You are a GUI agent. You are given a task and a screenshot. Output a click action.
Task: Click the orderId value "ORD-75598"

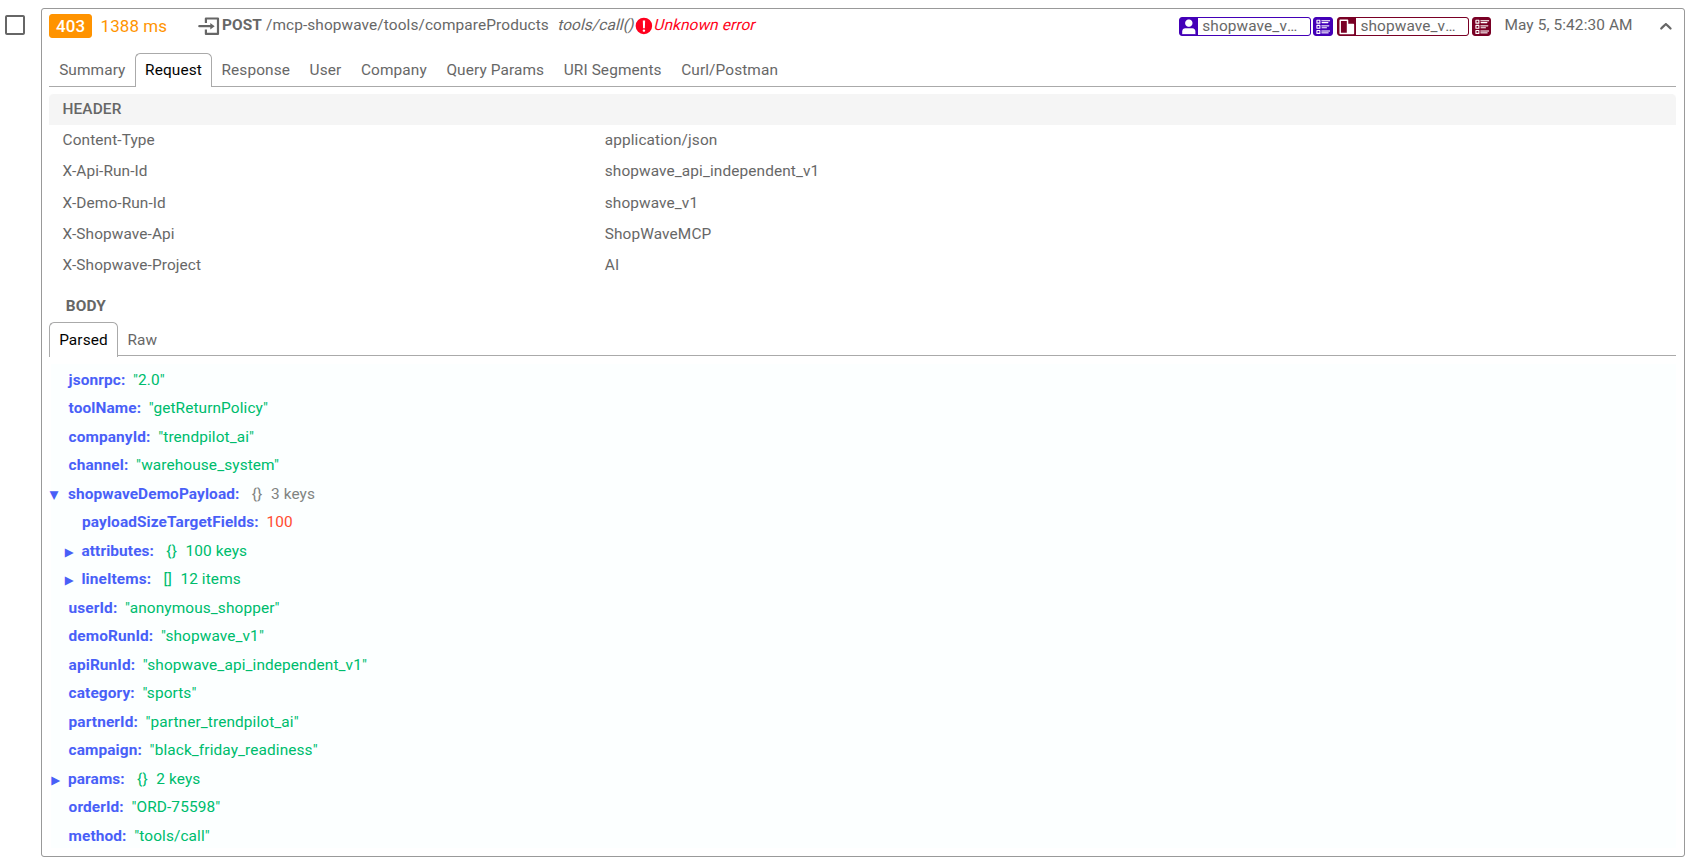176,807
